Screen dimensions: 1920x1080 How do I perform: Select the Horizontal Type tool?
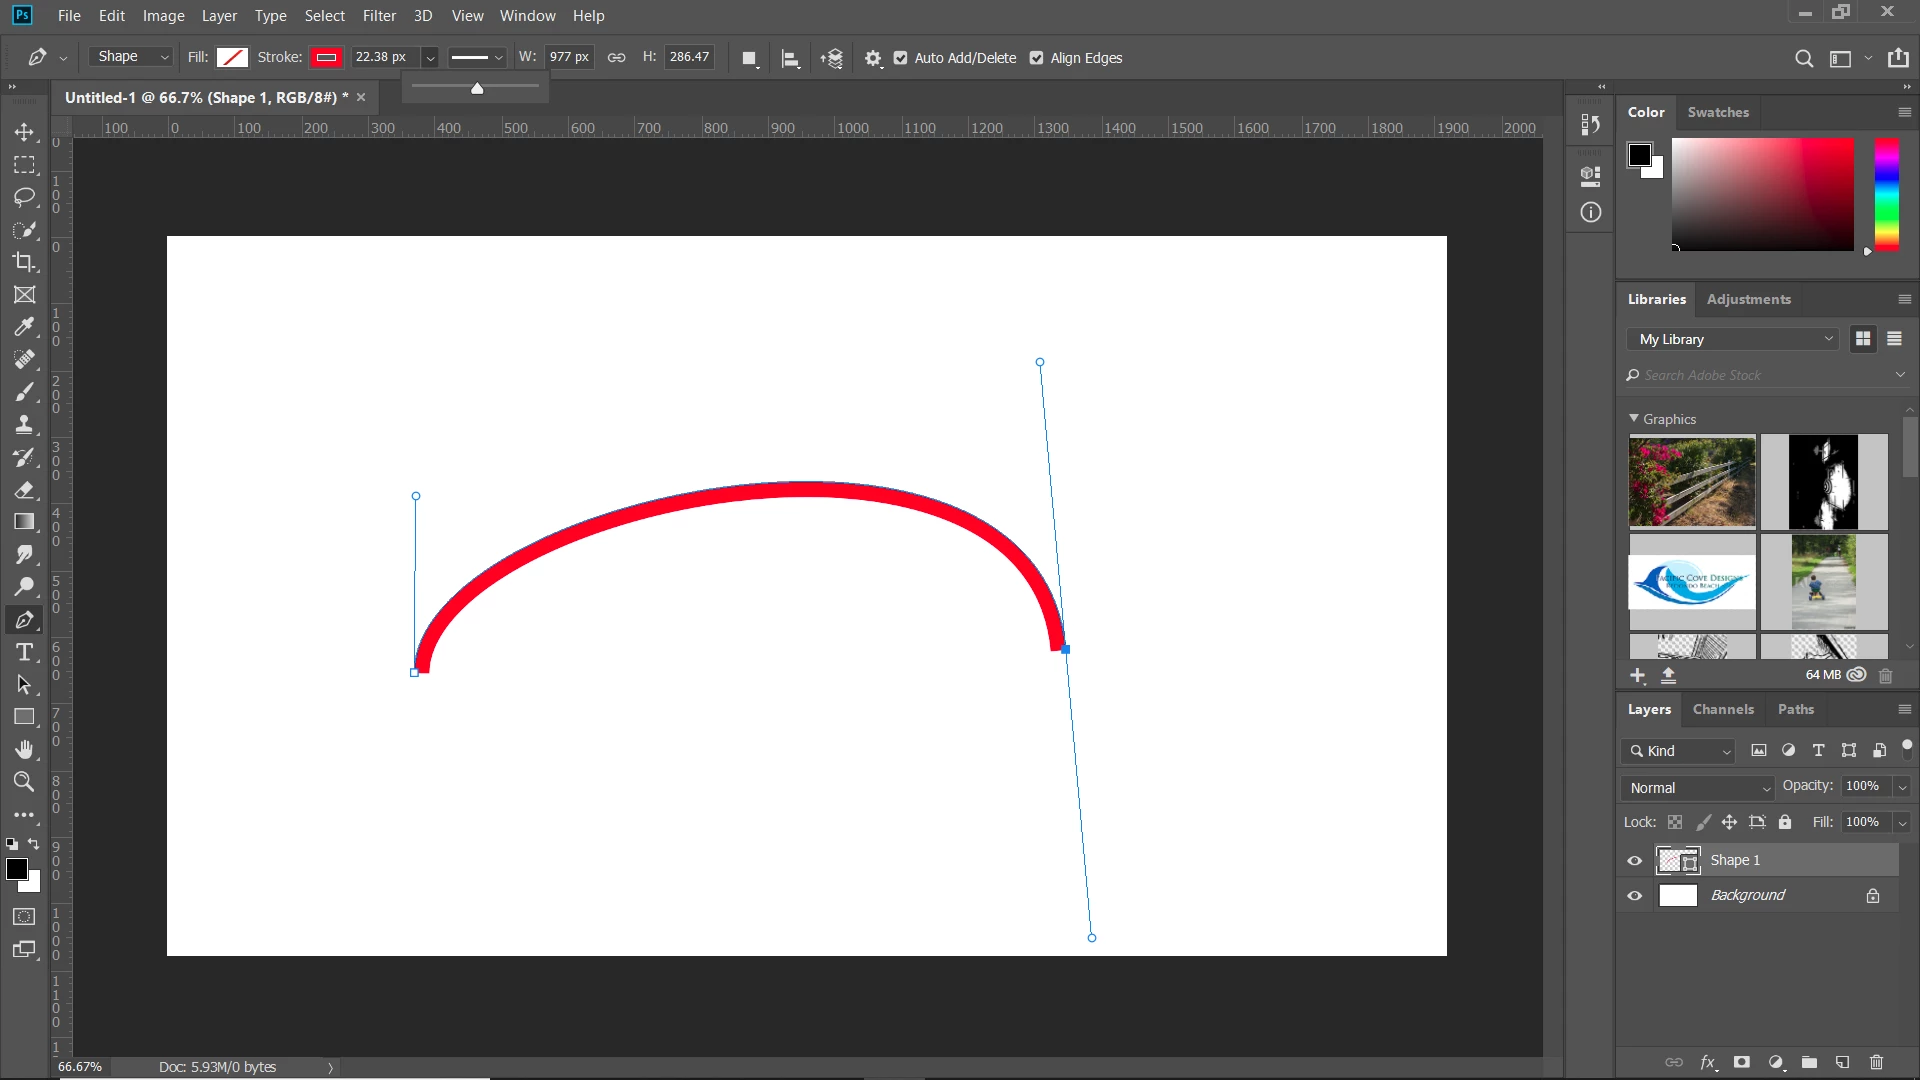coord(24,653)
